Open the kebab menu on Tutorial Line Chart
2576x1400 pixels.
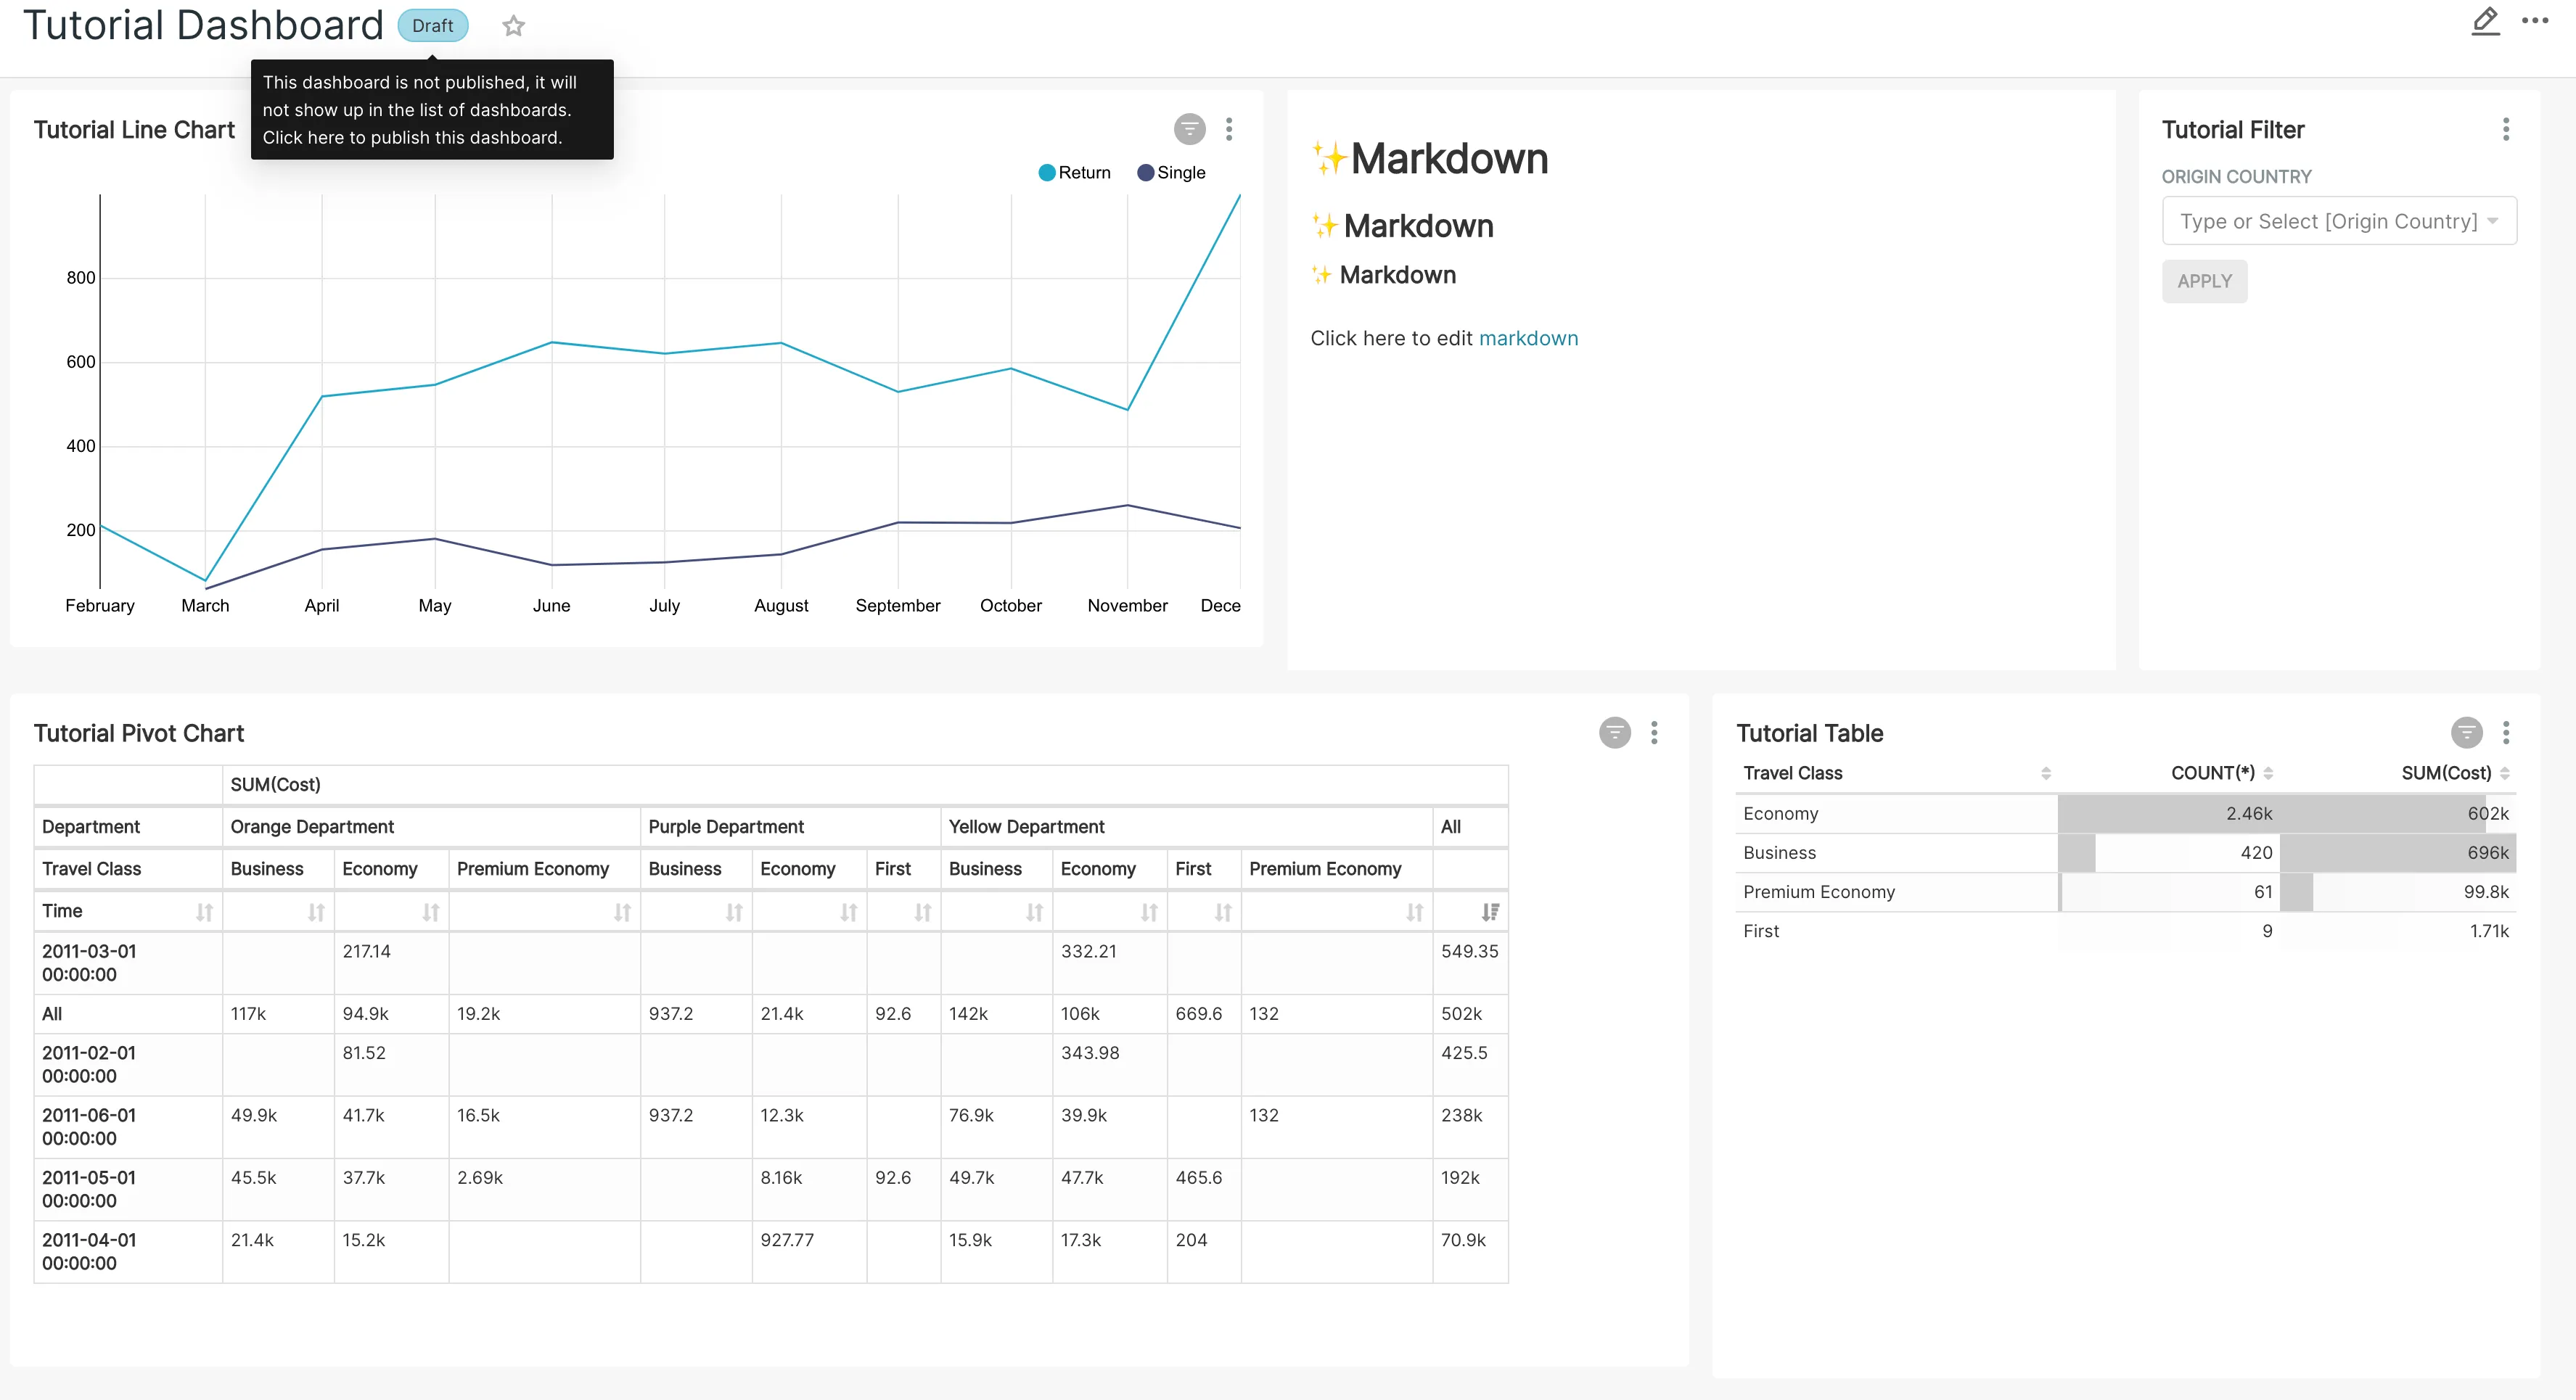click(1229, 129)
